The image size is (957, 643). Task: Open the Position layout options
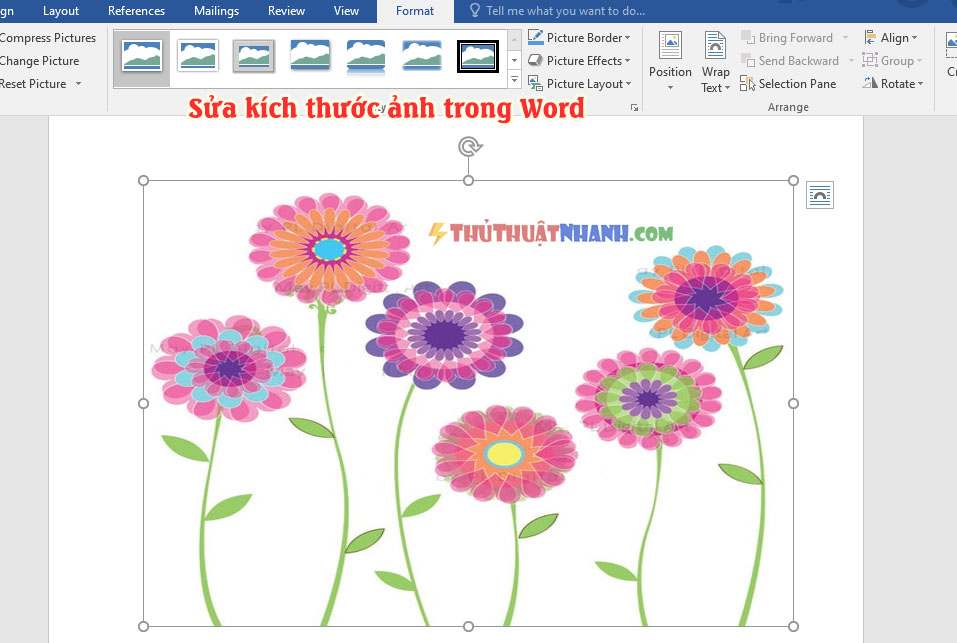(x=670, y=61)
